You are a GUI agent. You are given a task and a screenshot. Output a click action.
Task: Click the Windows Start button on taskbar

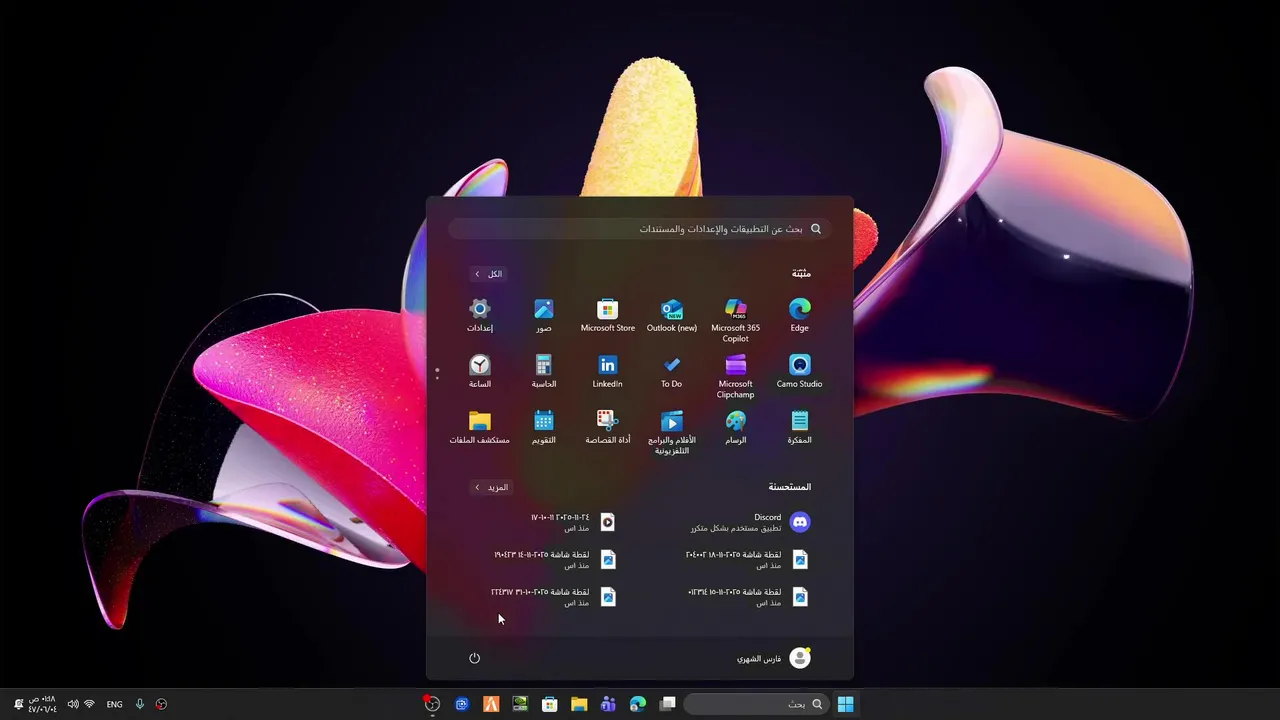pyautogui.click(x=845, y=704)
